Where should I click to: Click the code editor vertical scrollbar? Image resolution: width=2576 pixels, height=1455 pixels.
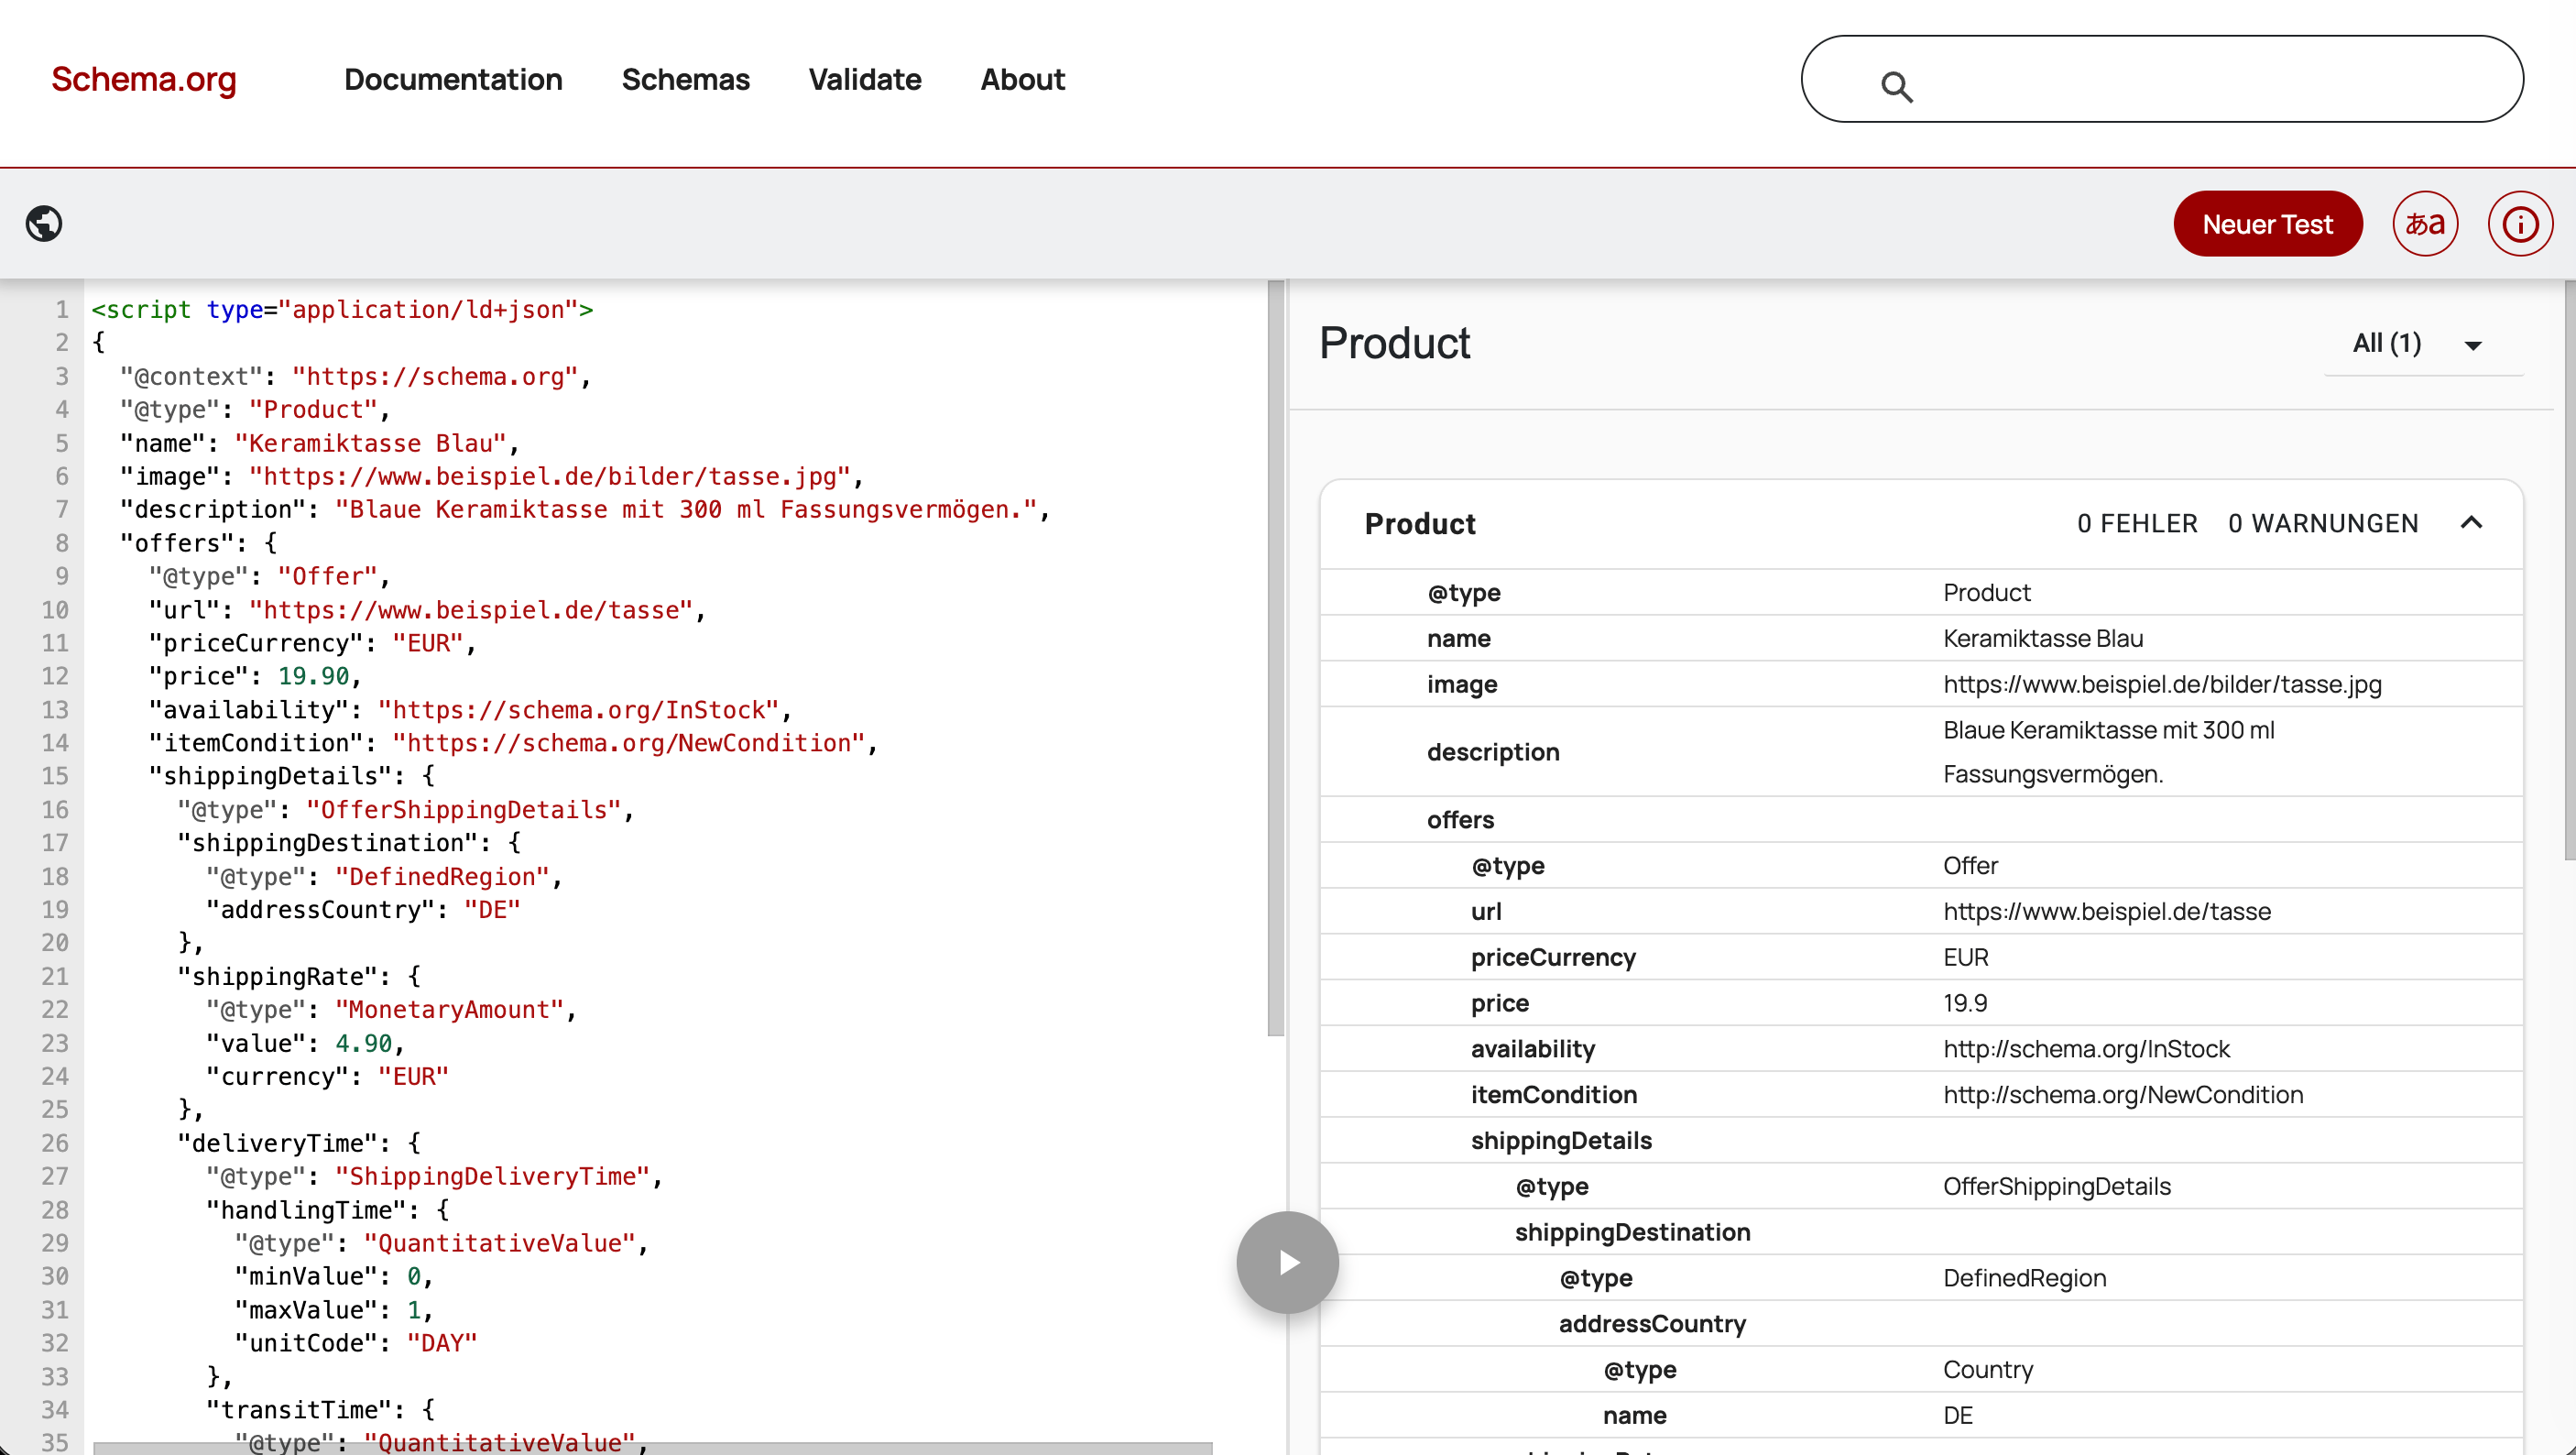(1275, 658)
